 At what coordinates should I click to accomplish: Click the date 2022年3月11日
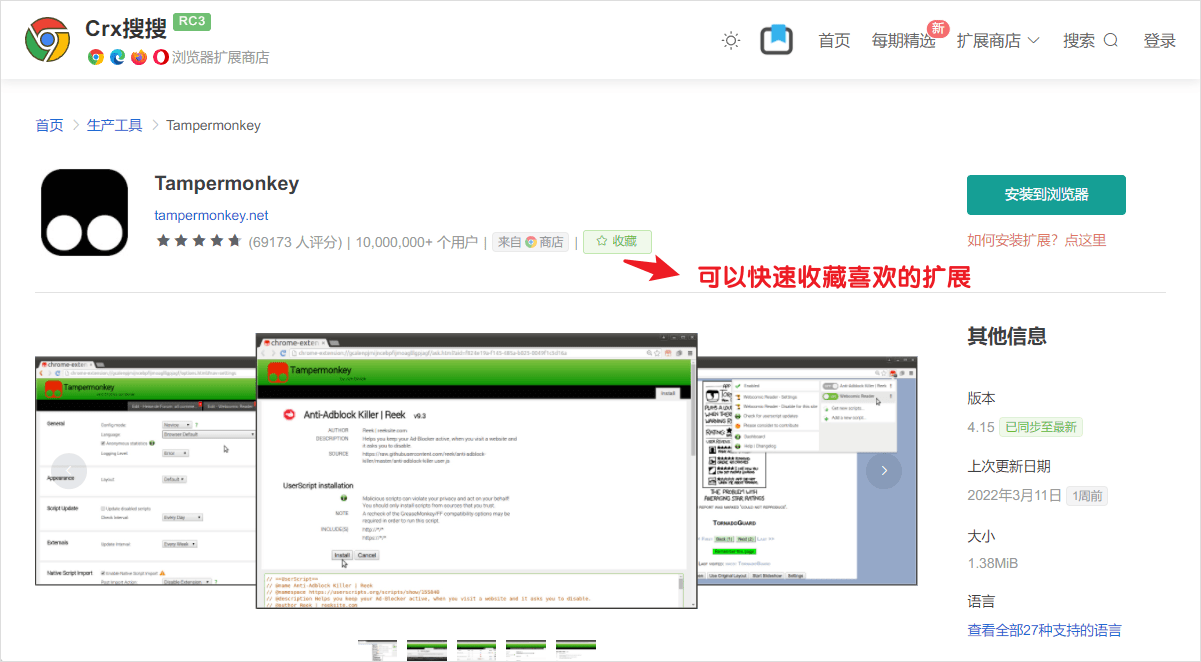click(1014, 495)
